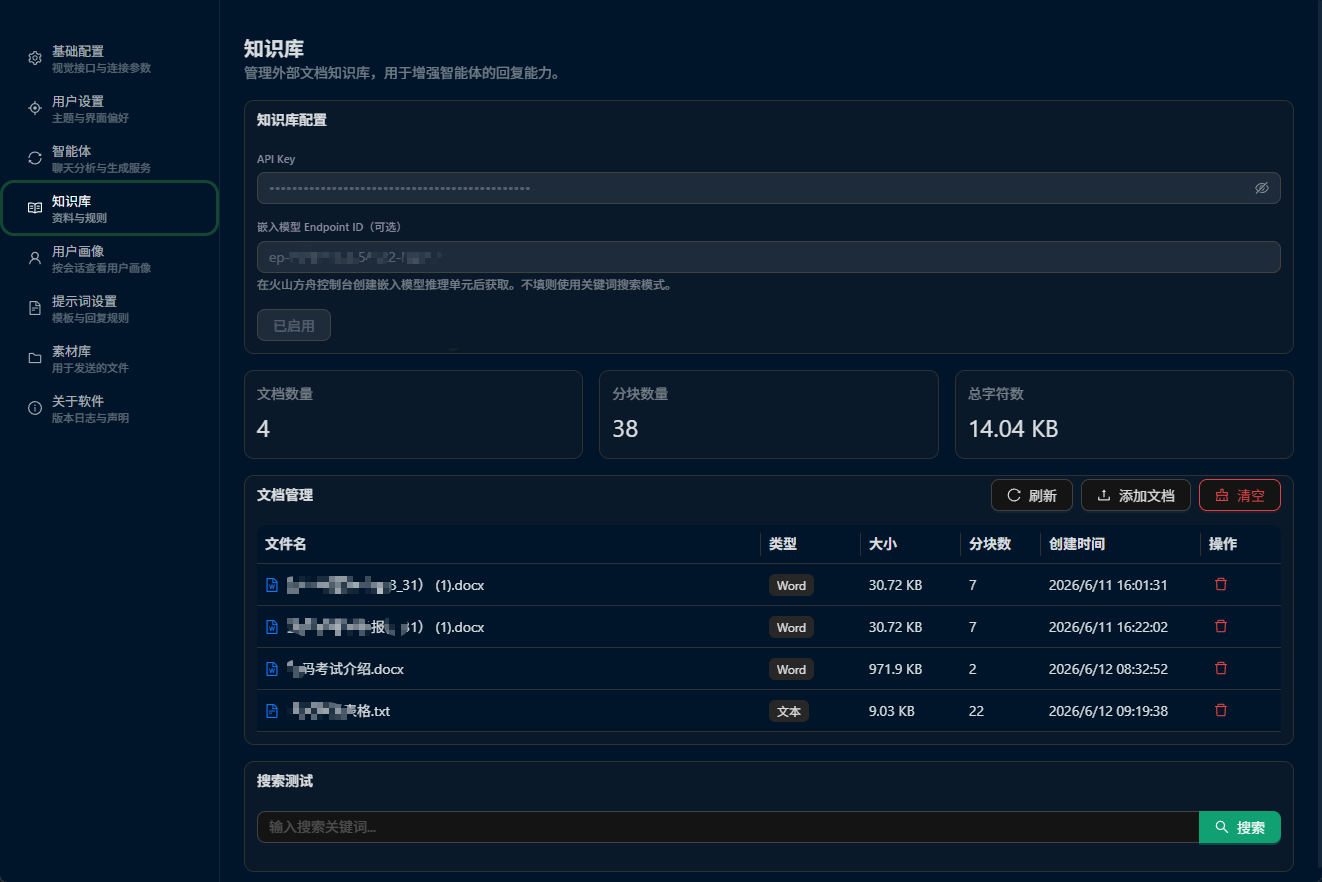This screenshot has width=1322, height=882.
Task: Delete the first docx created 16:01:31
Action: pyautogui.click(x=1220, y=584)
